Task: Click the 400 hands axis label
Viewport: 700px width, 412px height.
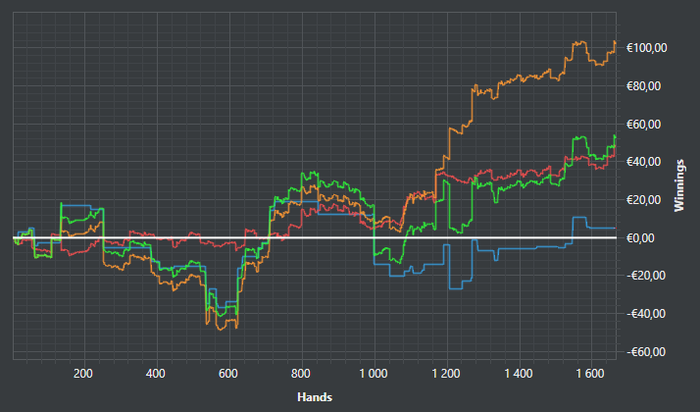Action: pos(156,373)
